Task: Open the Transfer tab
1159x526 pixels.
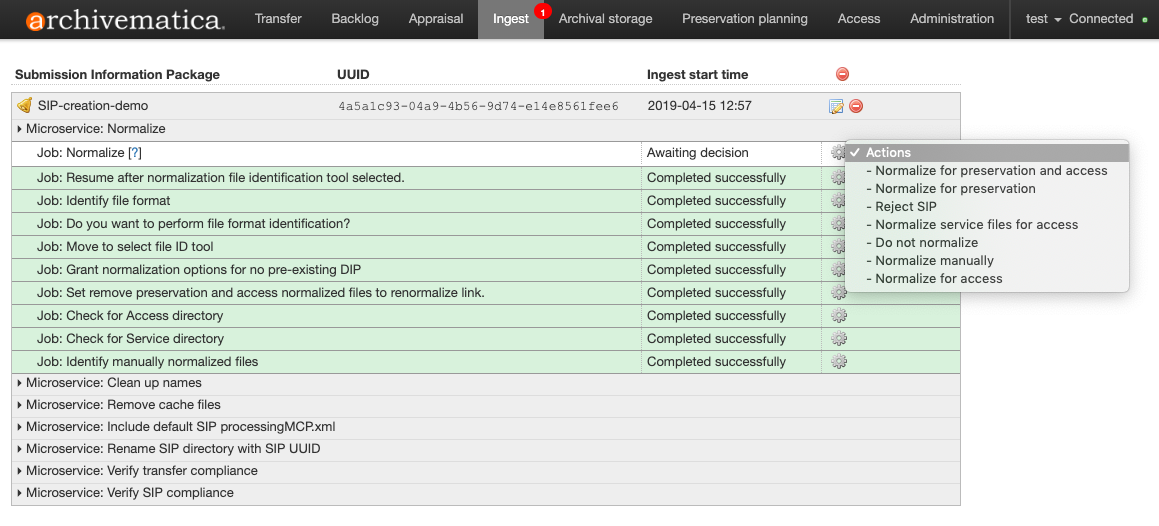Action: [278, 19]
